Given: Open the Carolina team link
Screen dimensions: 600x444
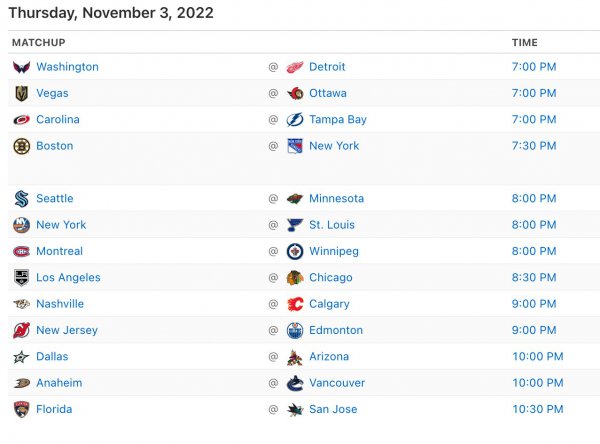Looking at the screenshot, I should (x=58, y=120).
